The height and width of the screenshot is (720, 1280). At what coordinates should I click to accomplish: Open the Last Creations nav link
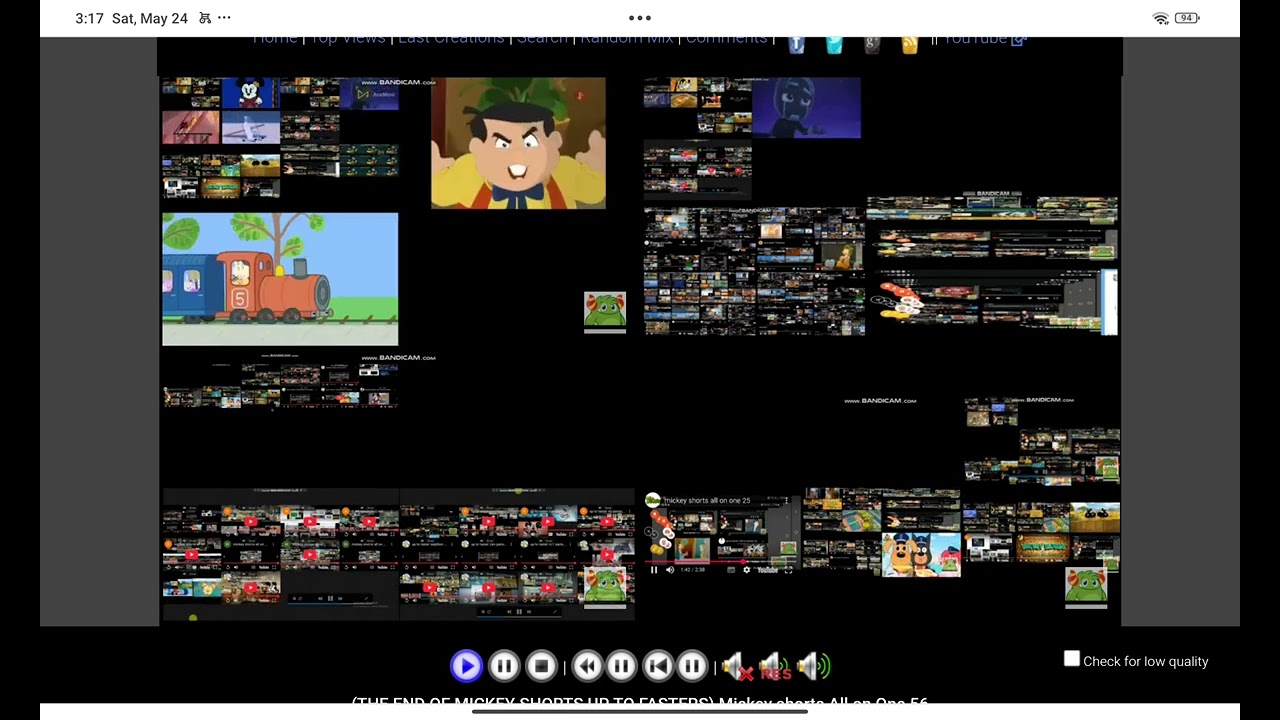(x=451, y=40)
